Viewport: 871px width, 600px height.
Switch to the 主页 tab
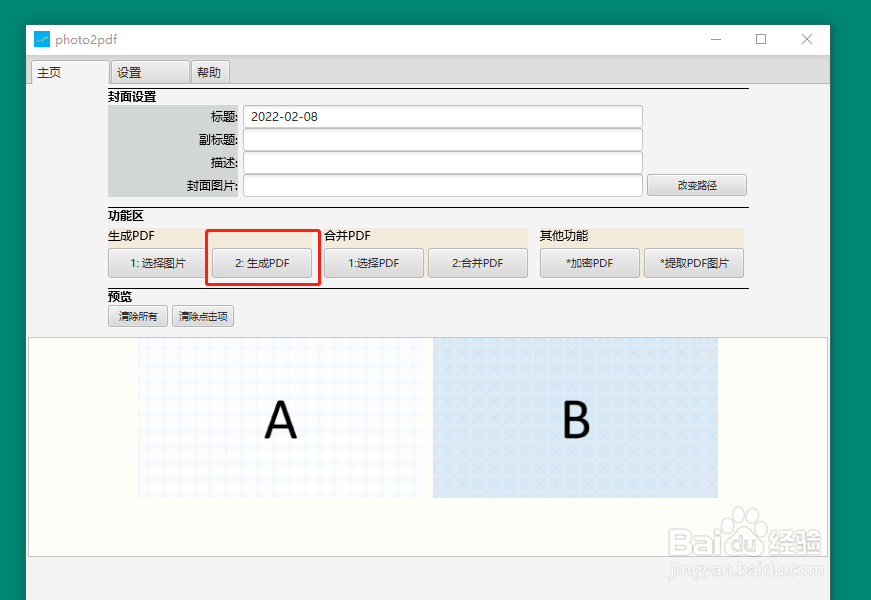tap(70, 72)
